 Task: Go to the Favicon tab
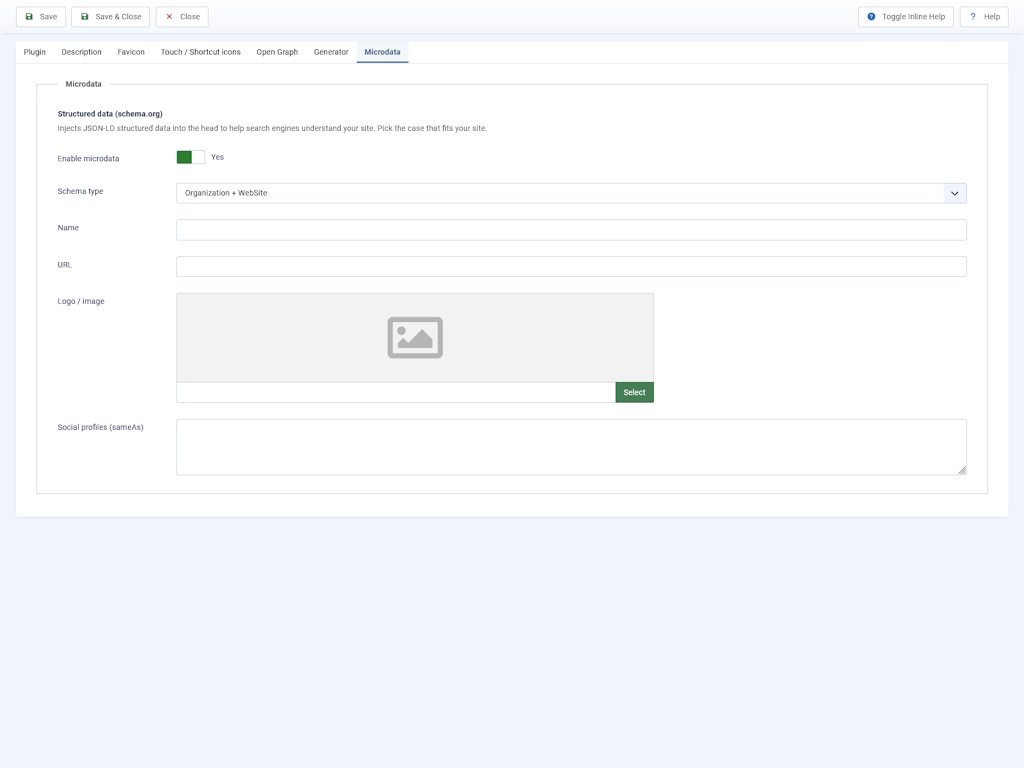point(131,52)
